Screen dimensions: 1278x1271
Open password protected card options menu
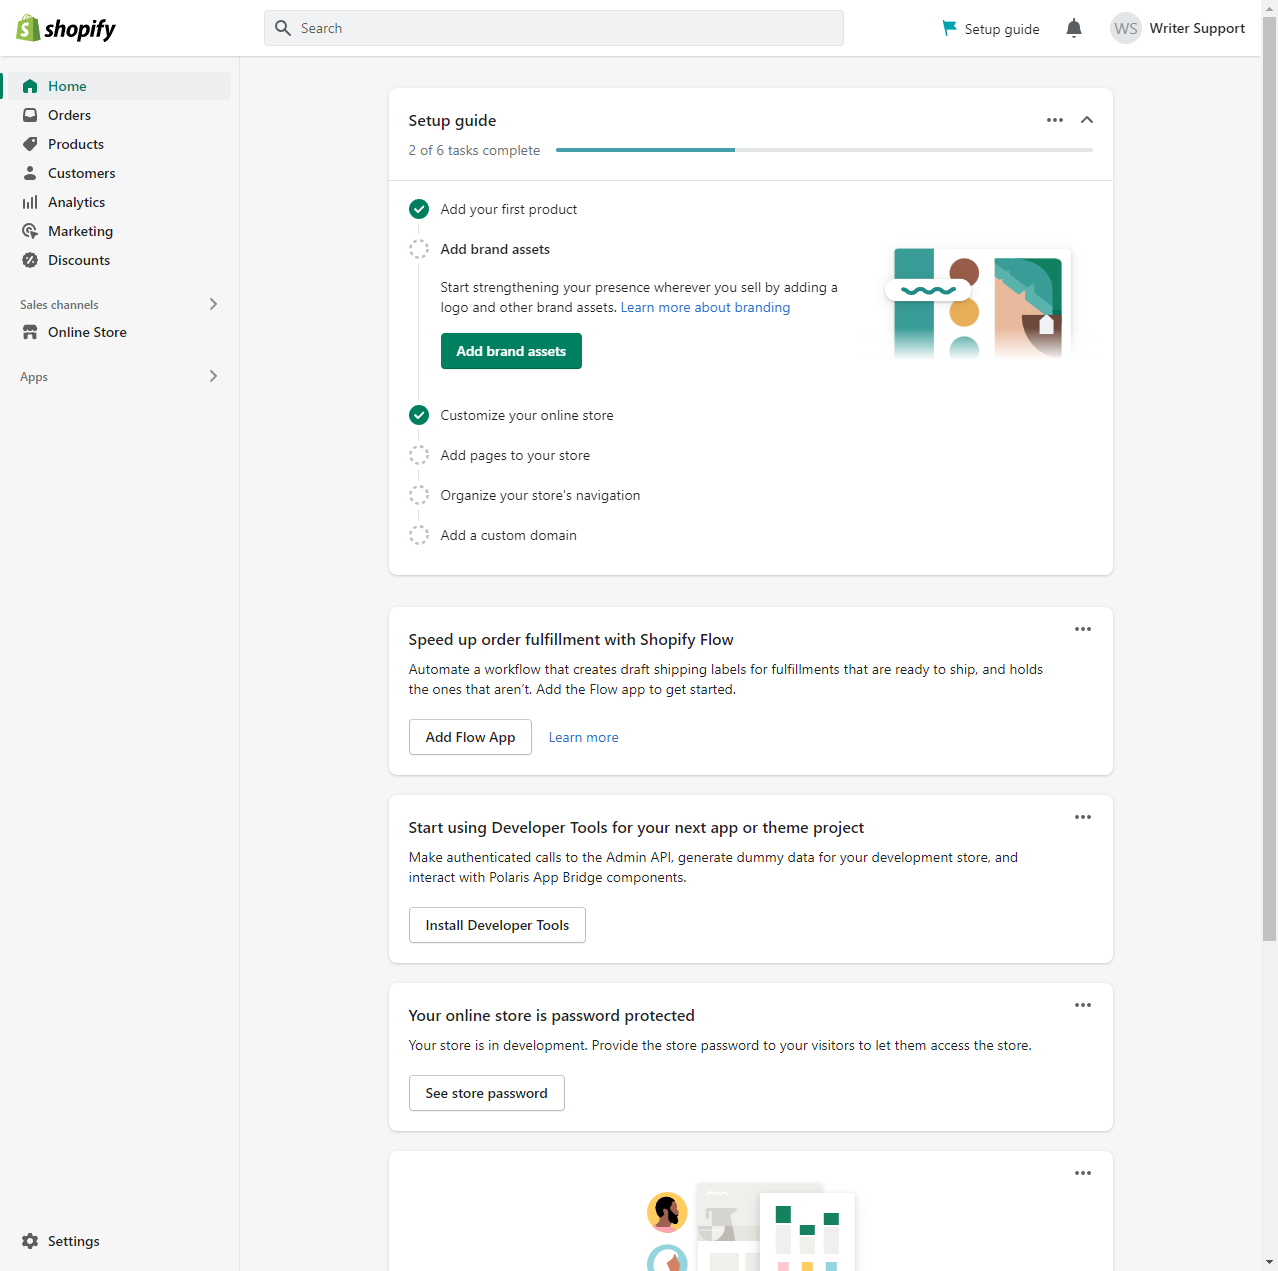[x=1083, y=1005]
